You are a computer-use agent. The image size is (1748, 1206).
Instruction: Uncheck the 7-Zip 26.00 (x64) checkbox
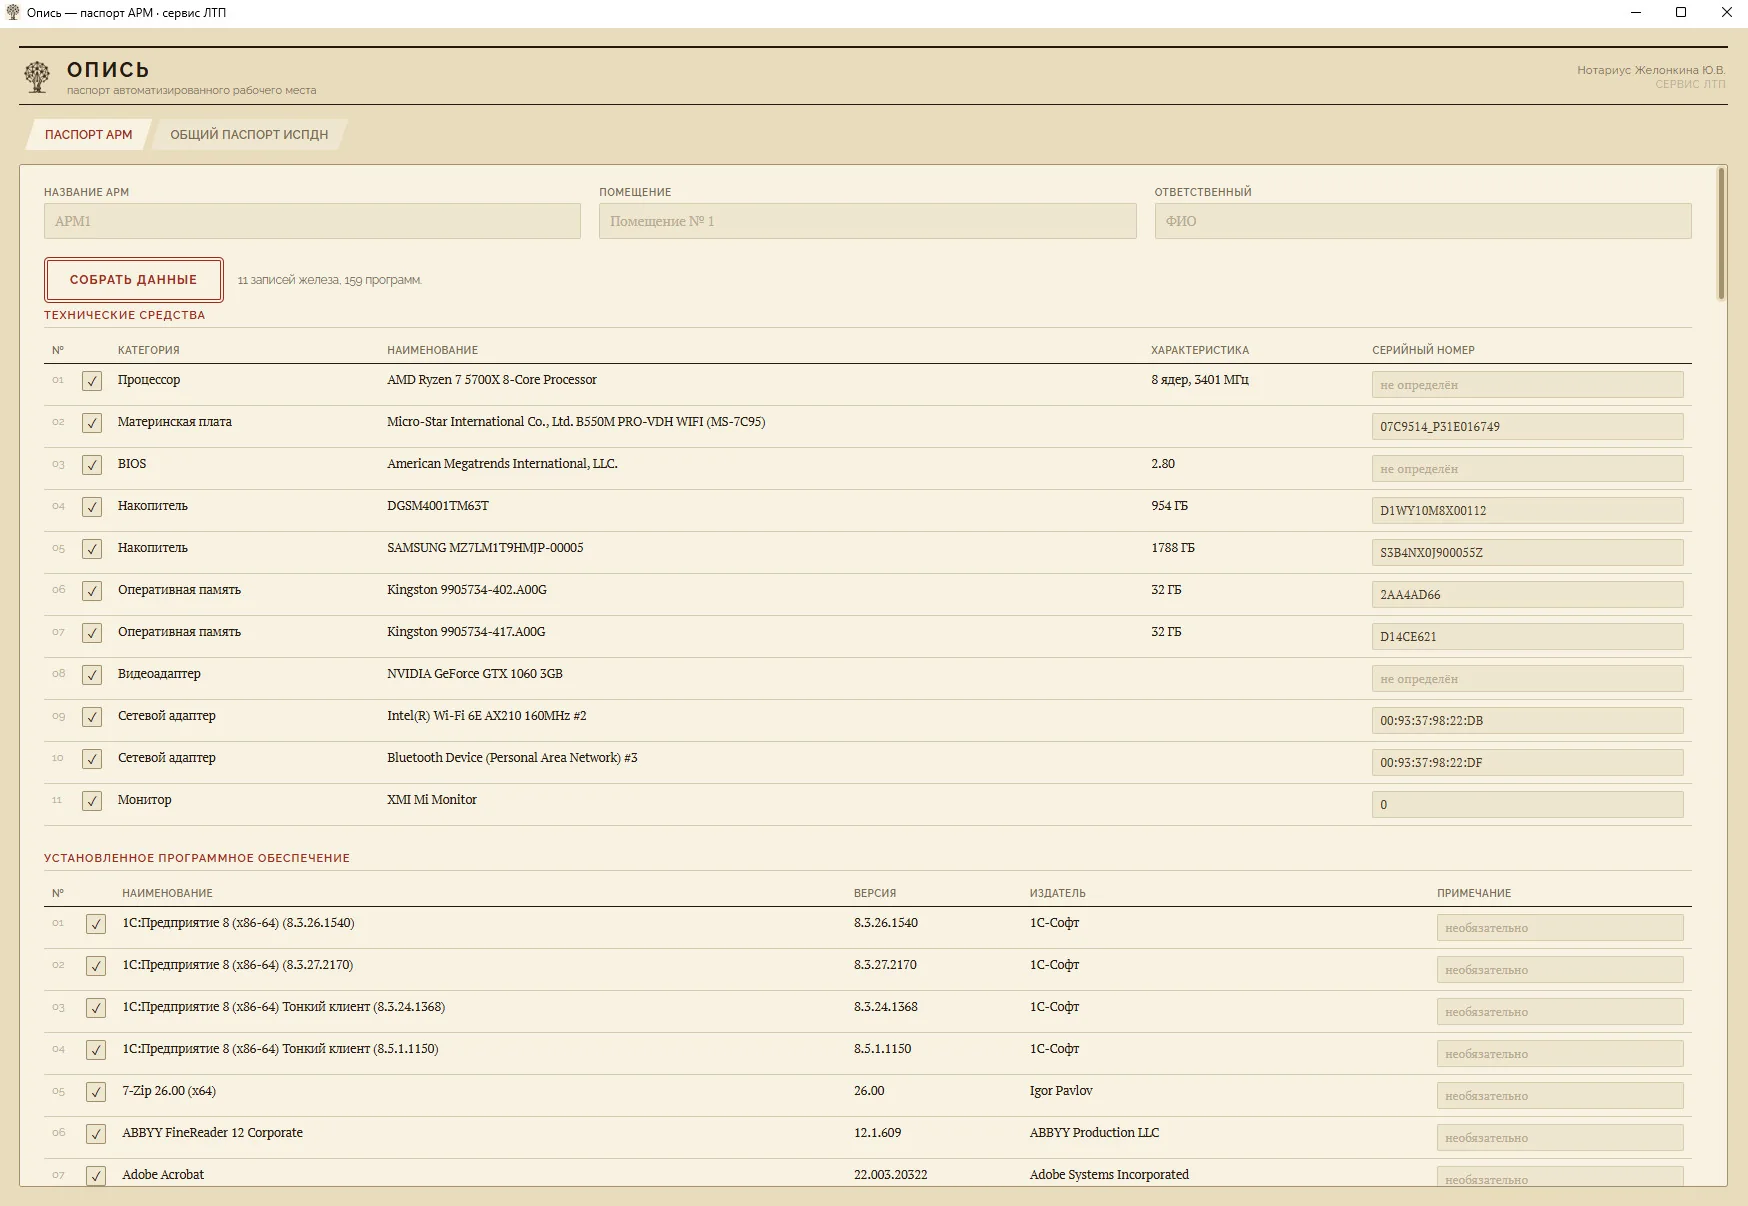pyautogui.click(x=96, y=1092)
